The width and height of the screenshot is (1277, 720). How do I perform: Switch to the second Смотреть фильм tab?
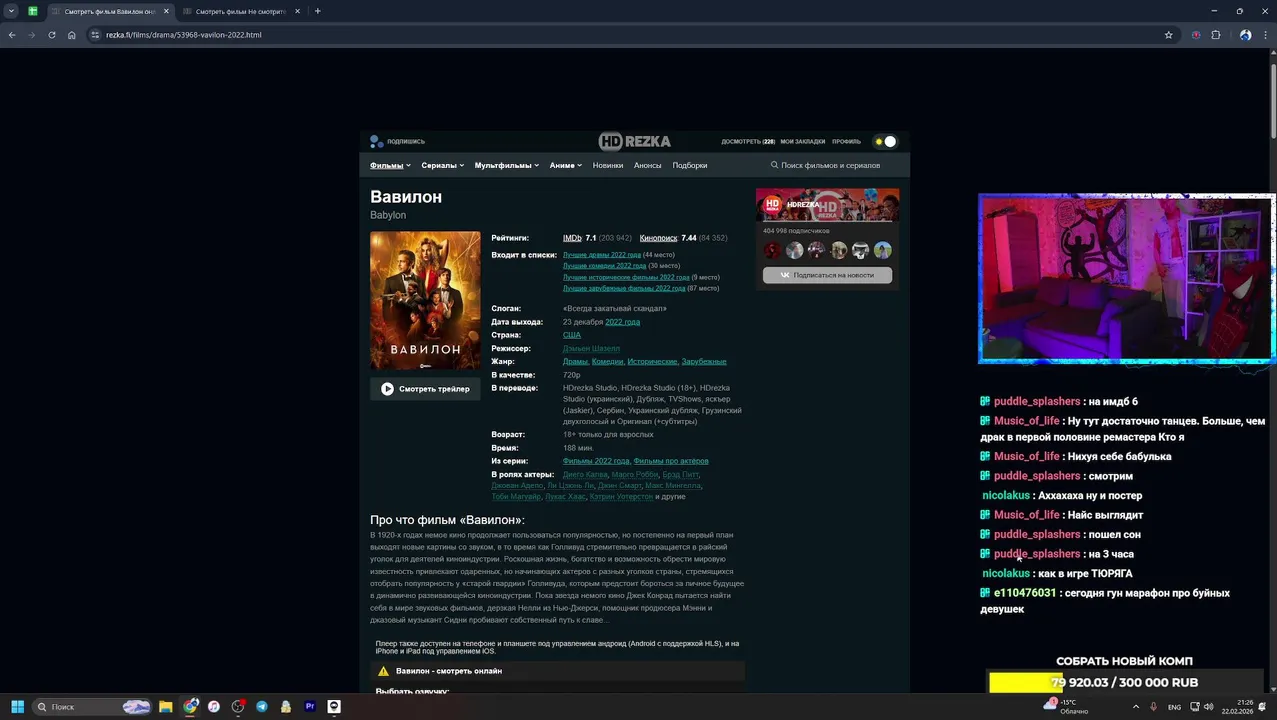click(240, 11)
